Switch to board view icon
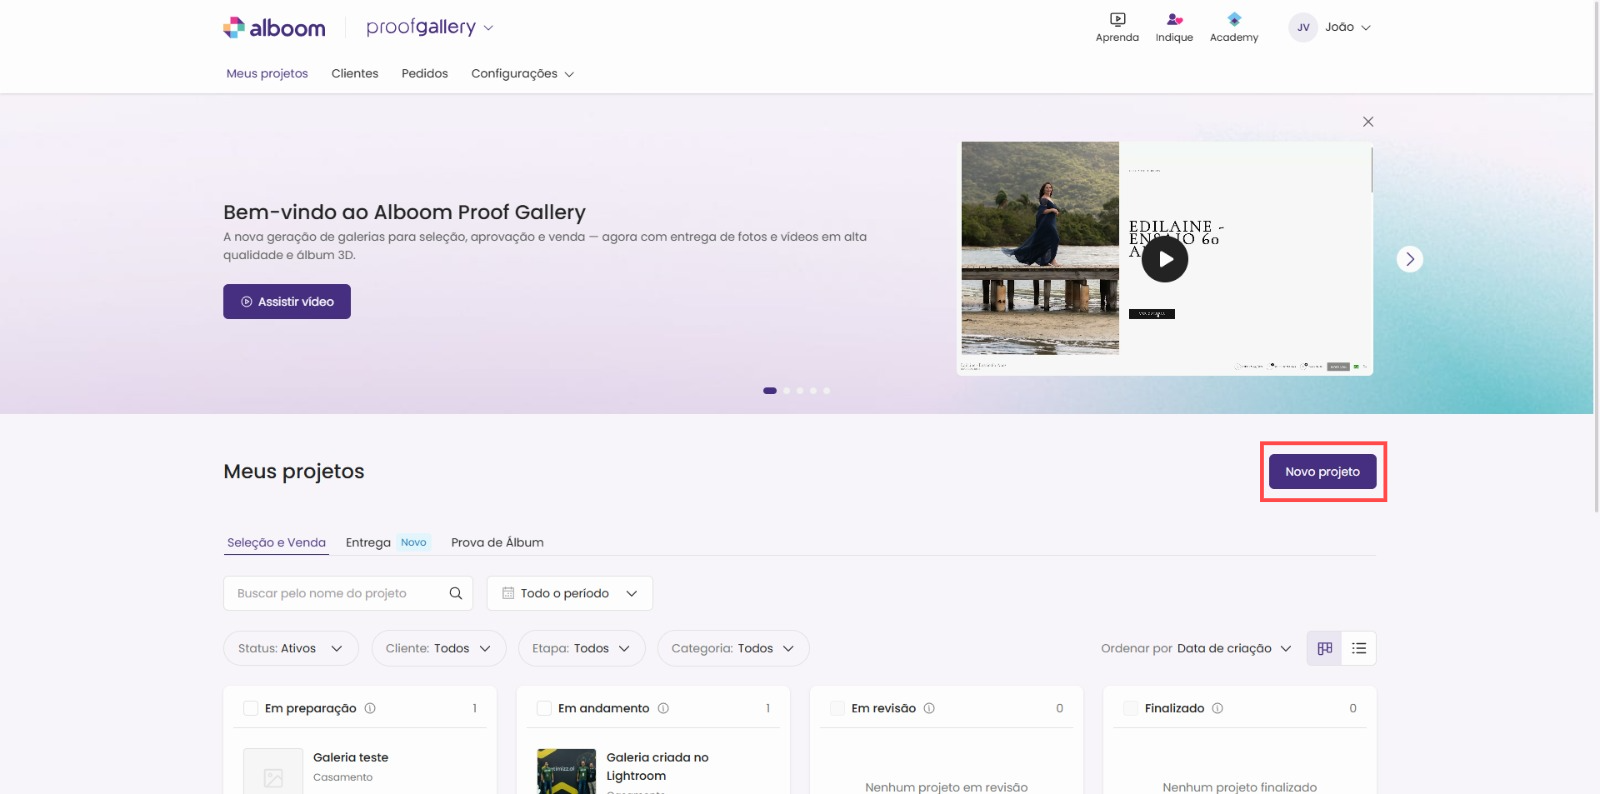The width and height of the screenshot is (1600, 794). [1325, 648]
